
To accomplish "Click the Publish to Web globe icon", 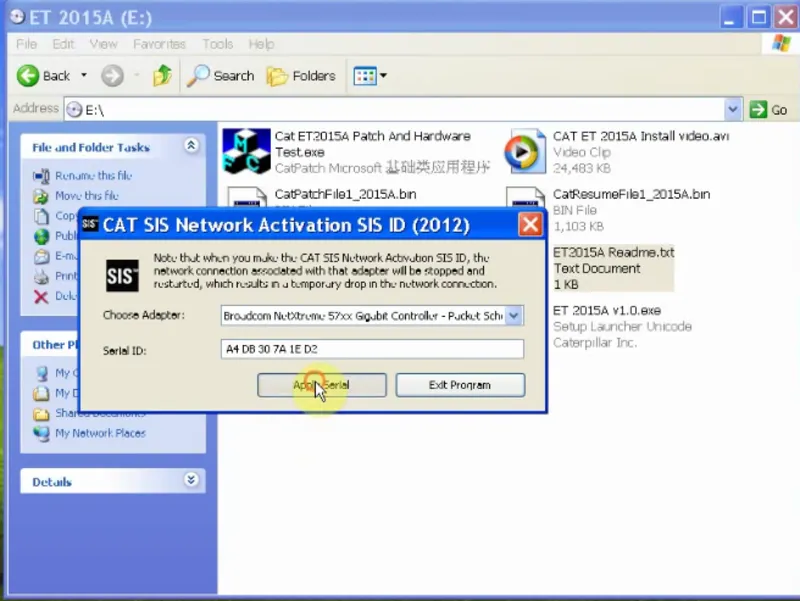I will pos(41,236).
